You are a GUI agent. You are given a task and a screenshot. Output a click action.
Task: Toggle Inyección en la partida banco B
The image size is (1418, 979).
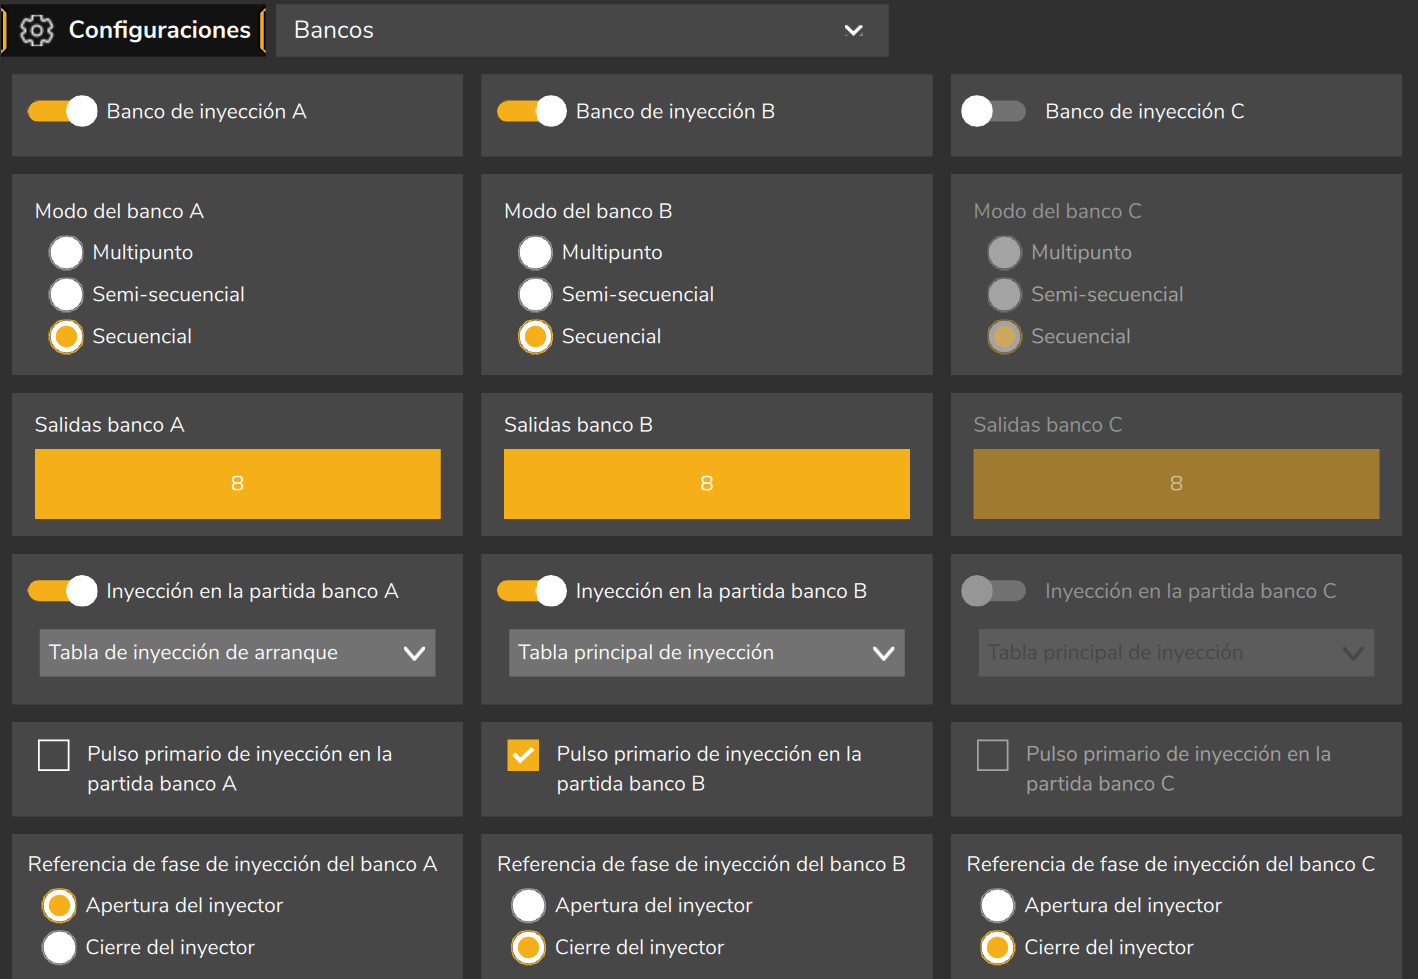coord(532,591)
